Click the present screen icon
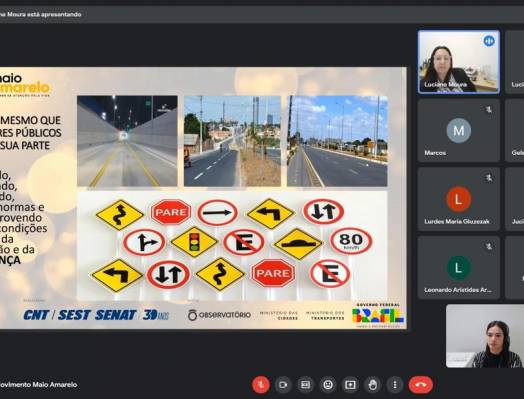Screen dimensions: 524x399 coord(350,385)
